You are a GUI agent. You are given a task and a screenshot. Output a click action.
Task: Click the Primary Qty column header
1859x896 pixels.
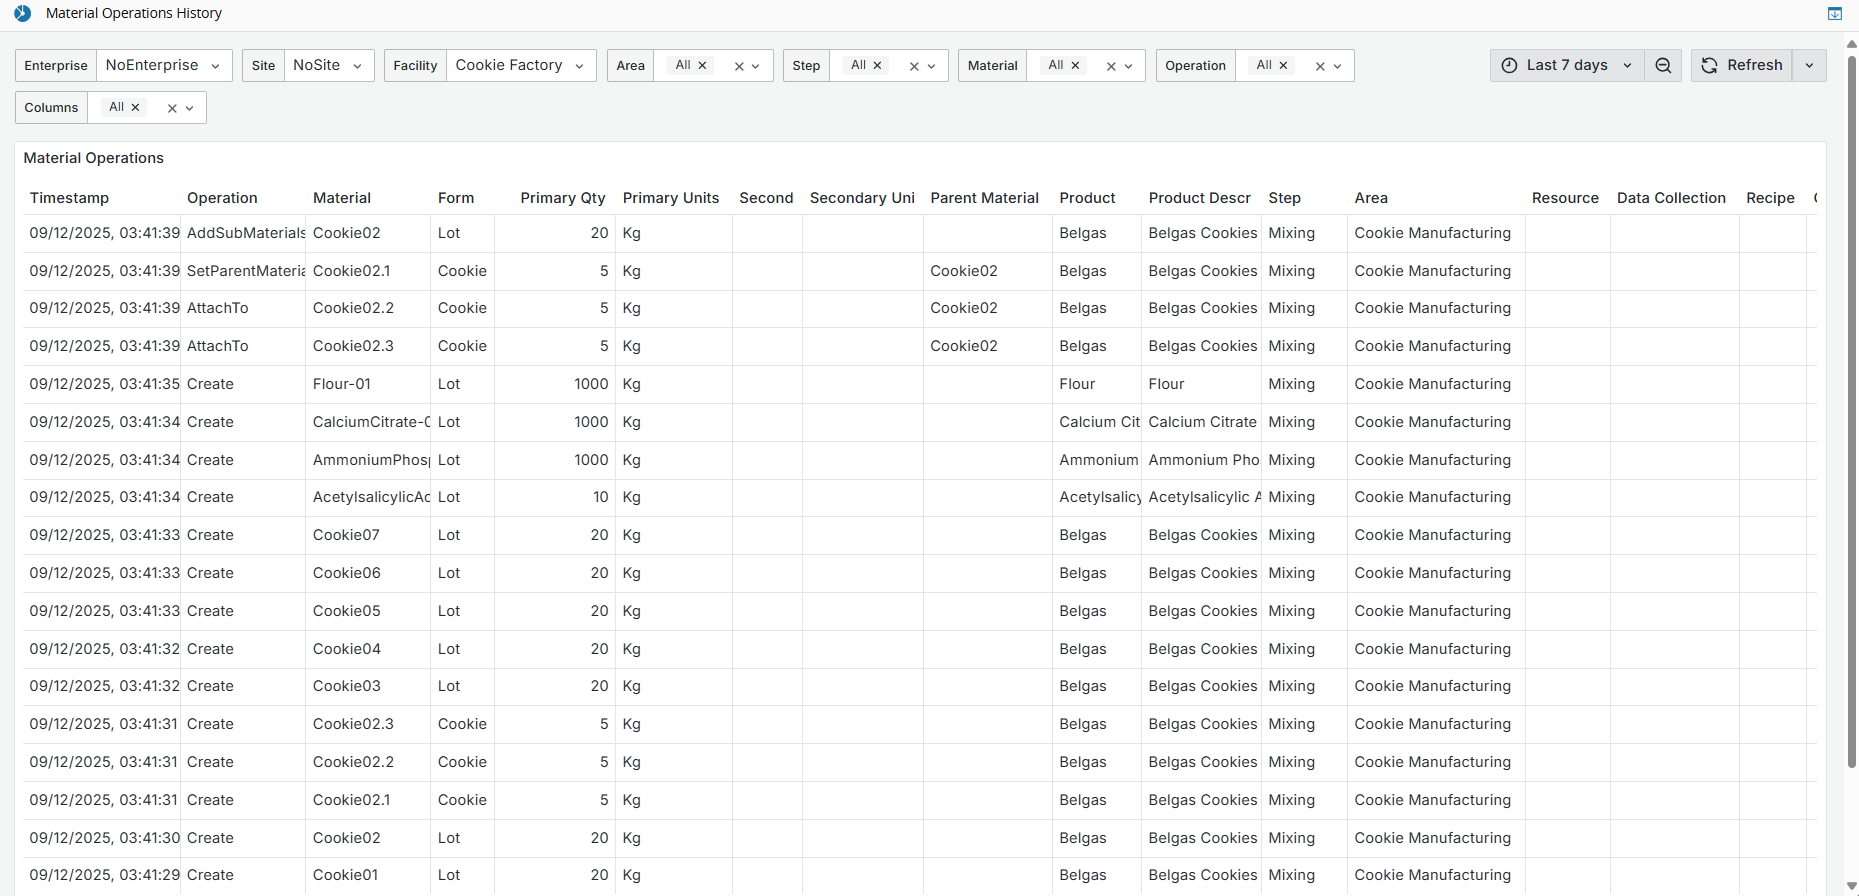(562, 198)
